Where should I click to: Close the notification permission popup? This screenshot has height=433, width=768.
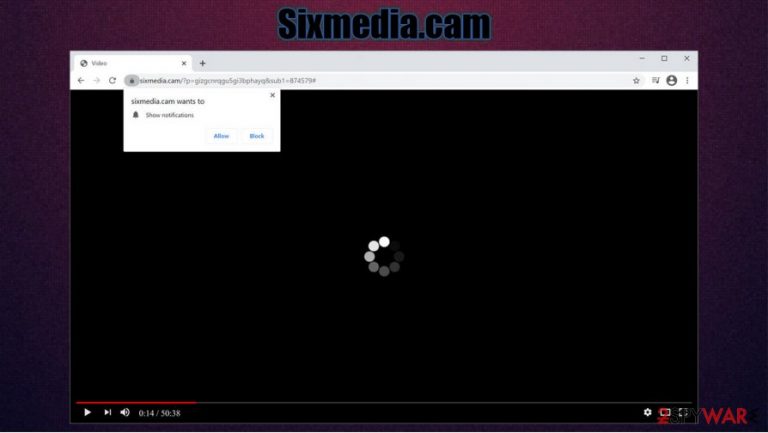pos(272,96)
